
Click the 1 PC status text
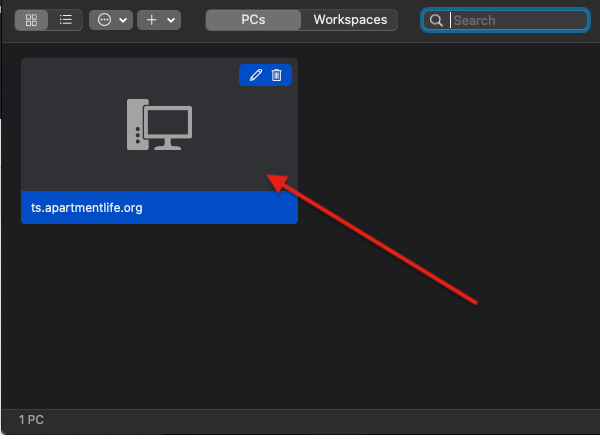tap(31, 420)
